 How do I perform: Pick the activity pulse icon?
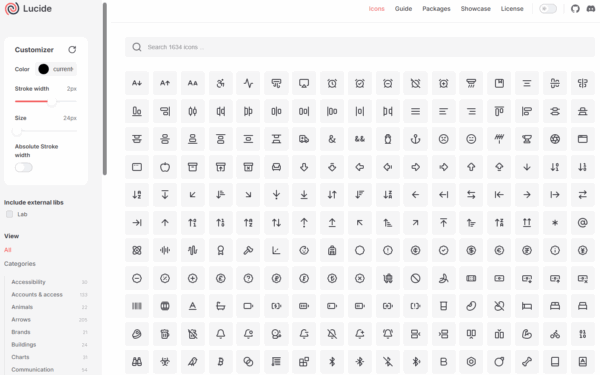coord(248,83)
